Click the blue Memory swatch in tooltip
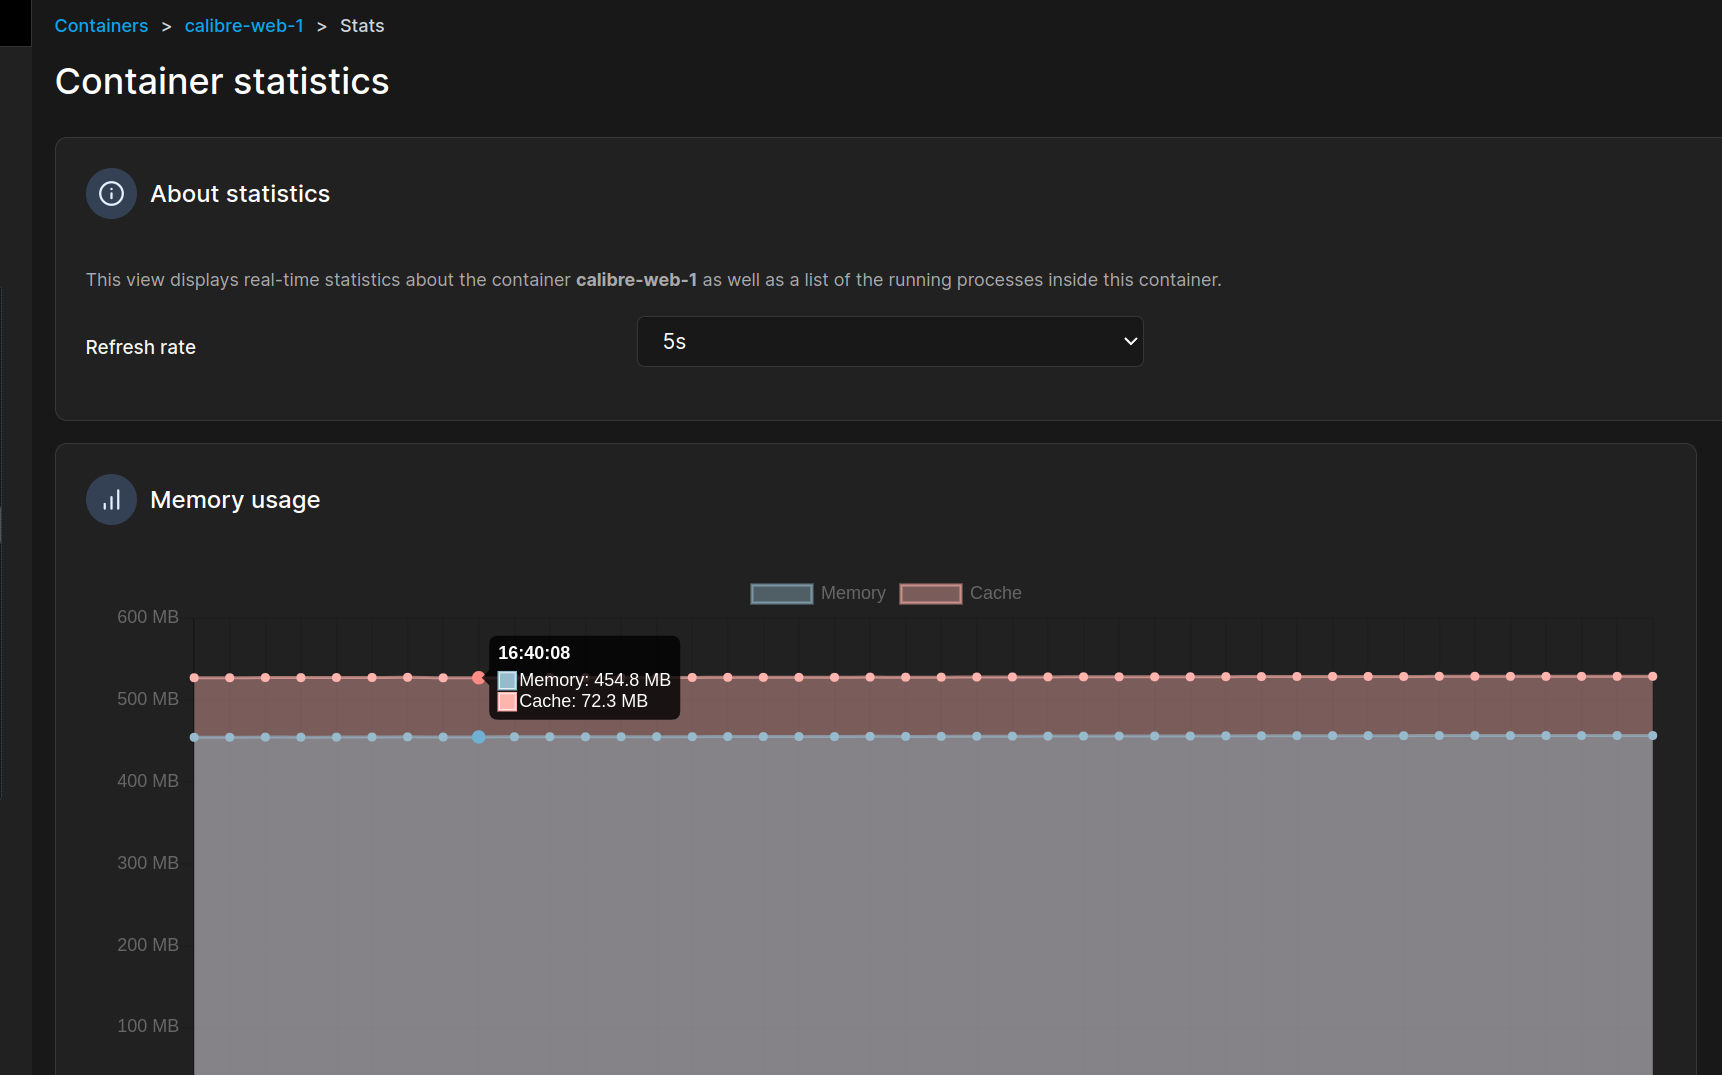 (507, 680)
